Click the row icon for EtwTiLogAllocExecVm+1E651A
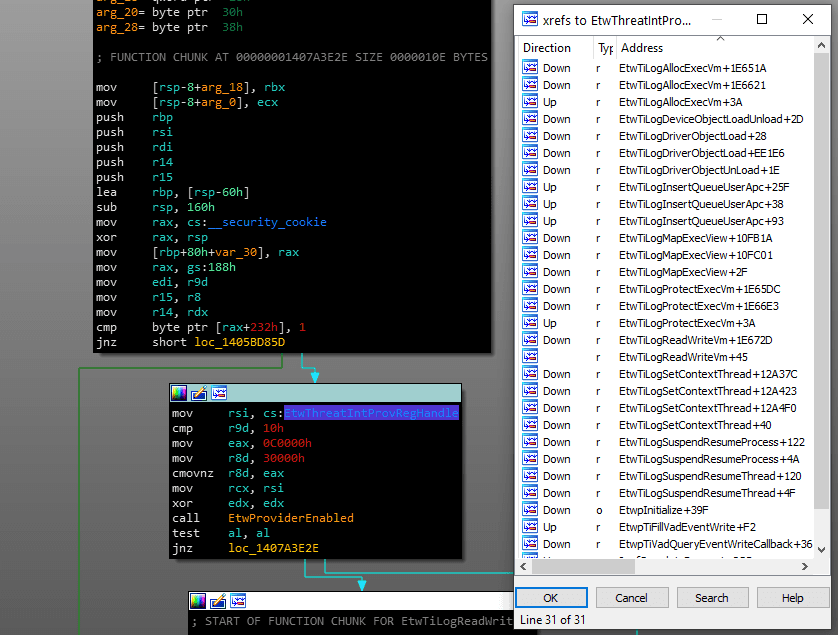838x635 pixels. 530,68
